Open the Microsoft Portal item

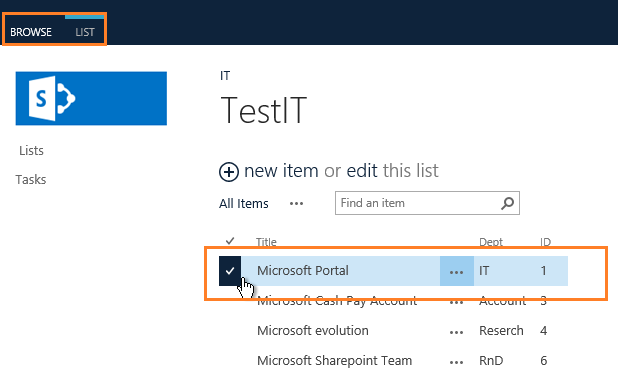click(x=303, y=271)
